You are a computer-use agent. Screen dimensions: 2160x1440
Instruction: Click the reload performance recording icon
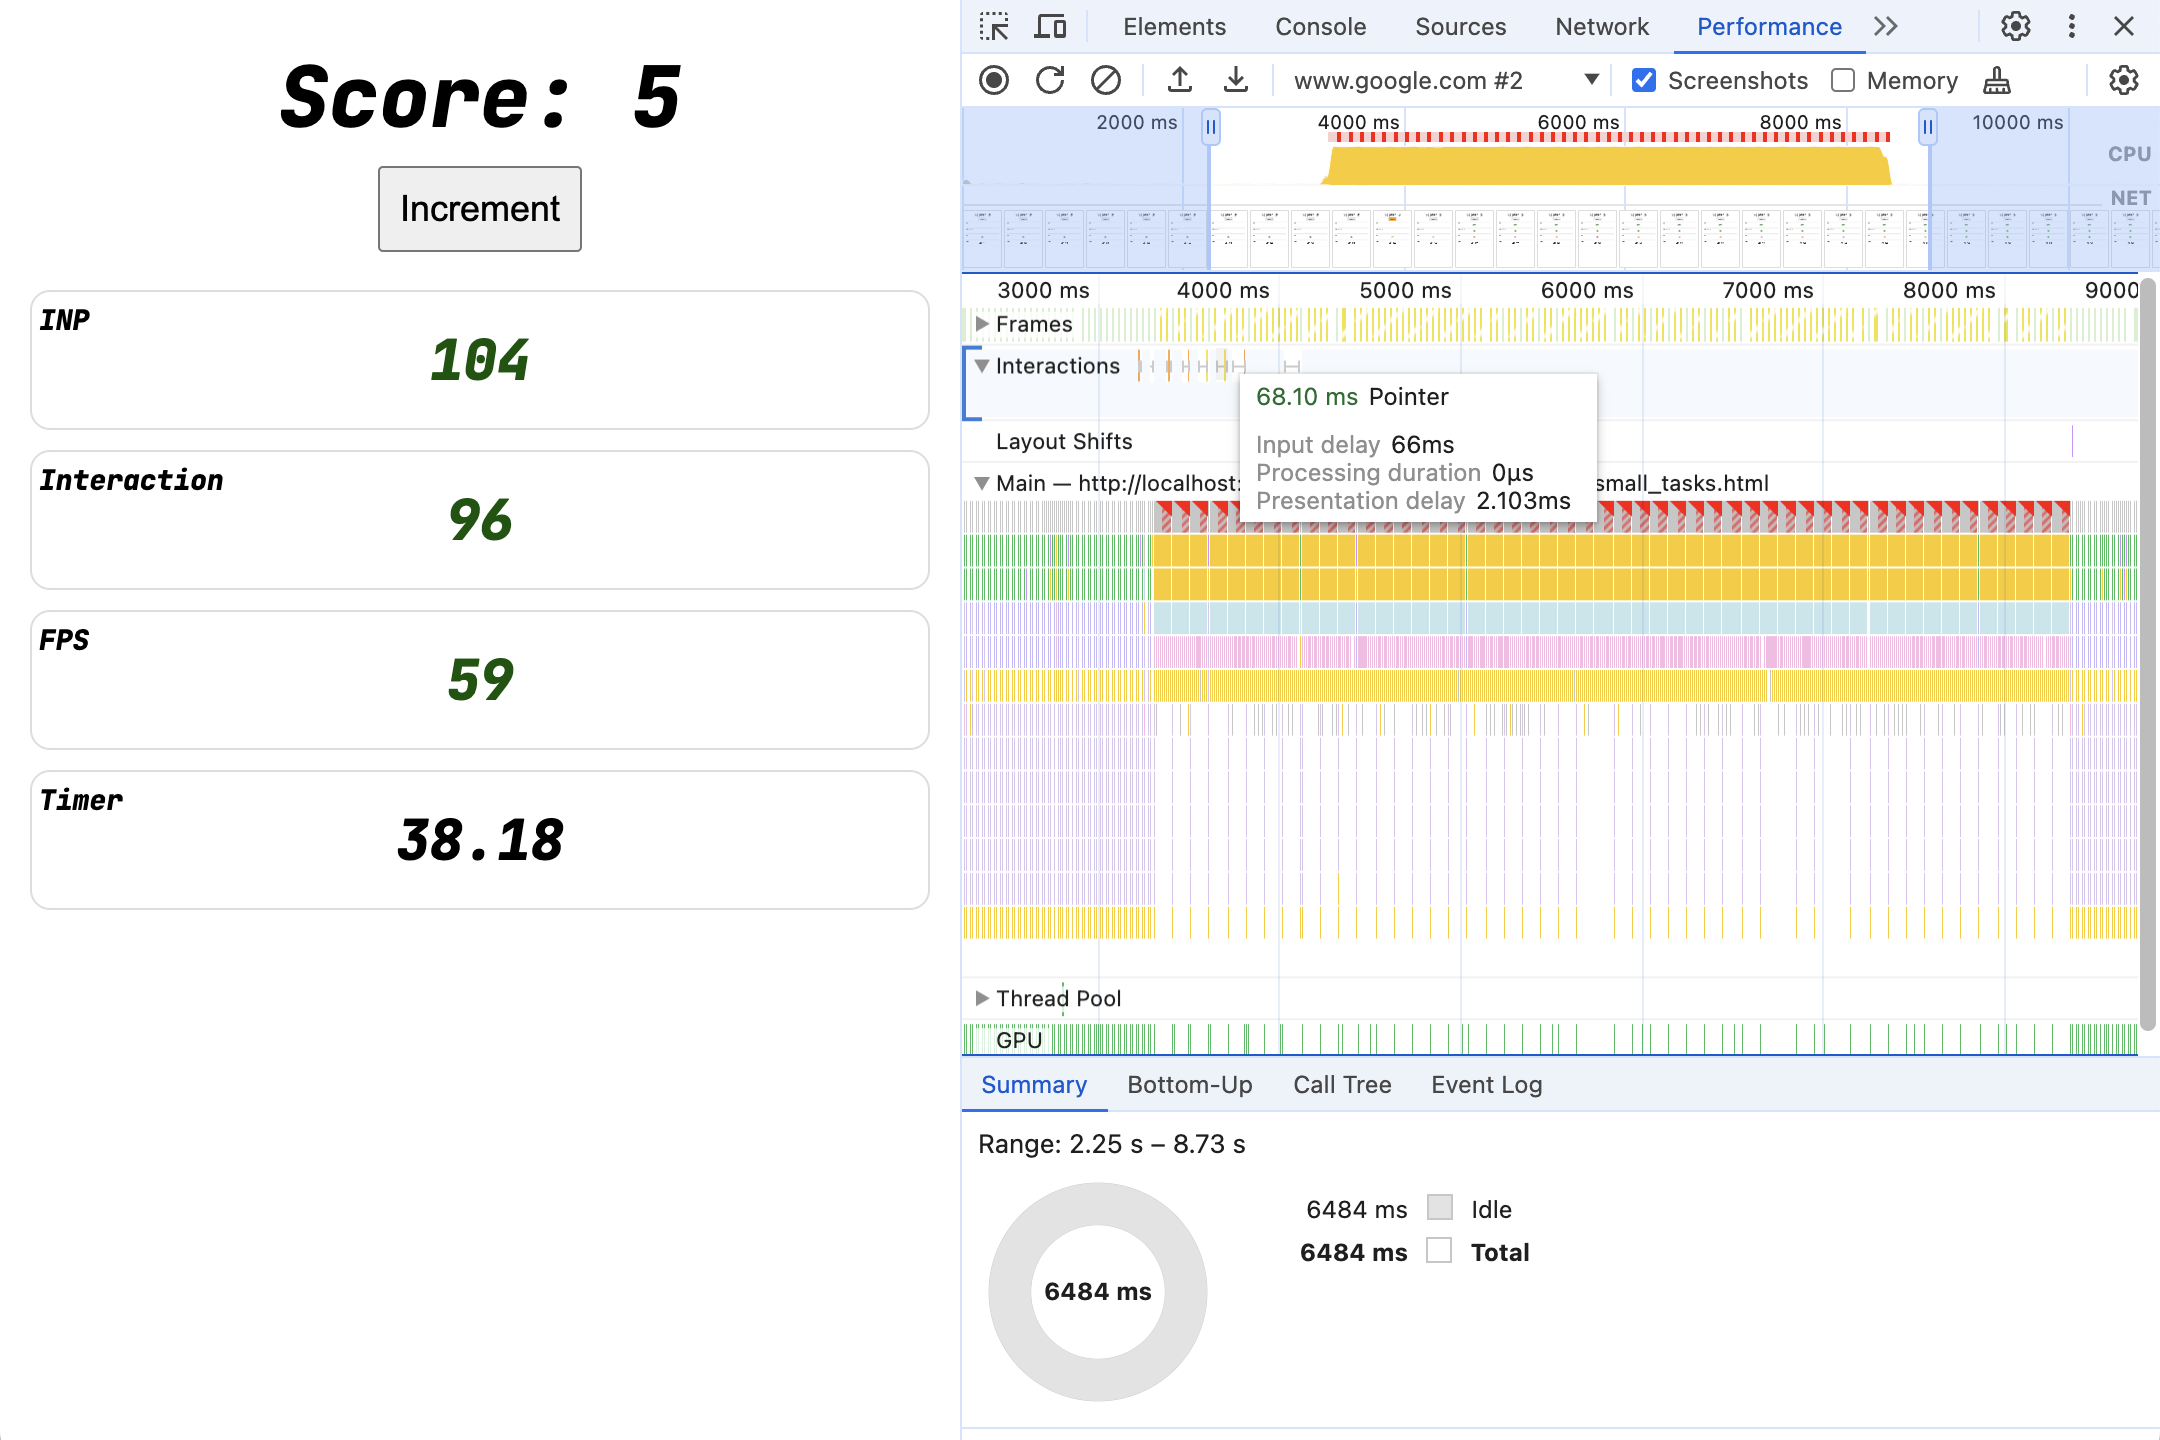tap(1051, 77)
